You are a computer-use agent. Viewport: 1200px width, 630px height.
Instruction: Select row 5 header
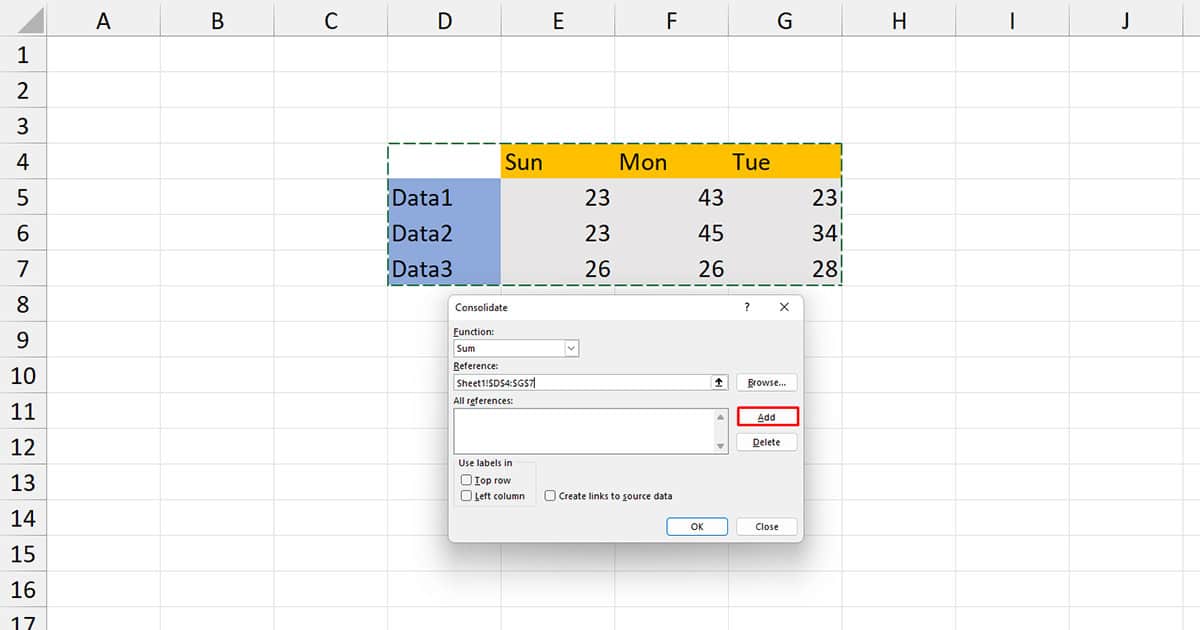click(x=21, y=197)
